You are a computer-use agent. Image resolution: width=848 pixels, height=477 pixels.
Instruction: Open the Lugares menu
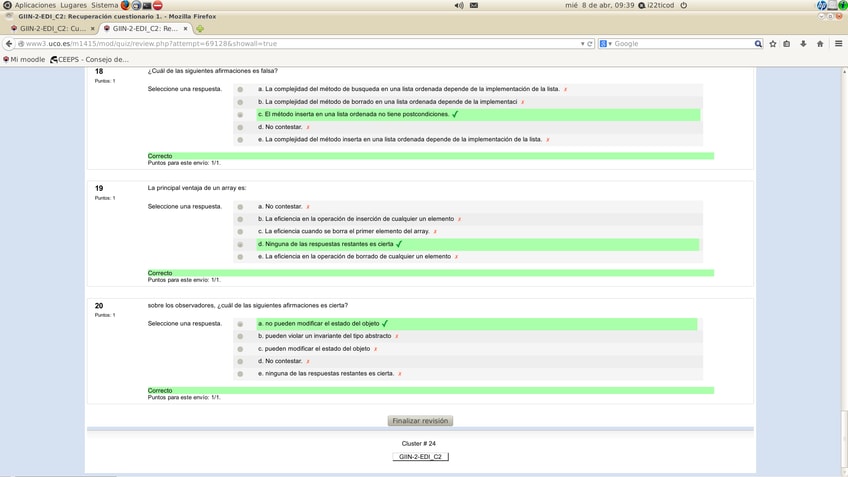[73, 5]
